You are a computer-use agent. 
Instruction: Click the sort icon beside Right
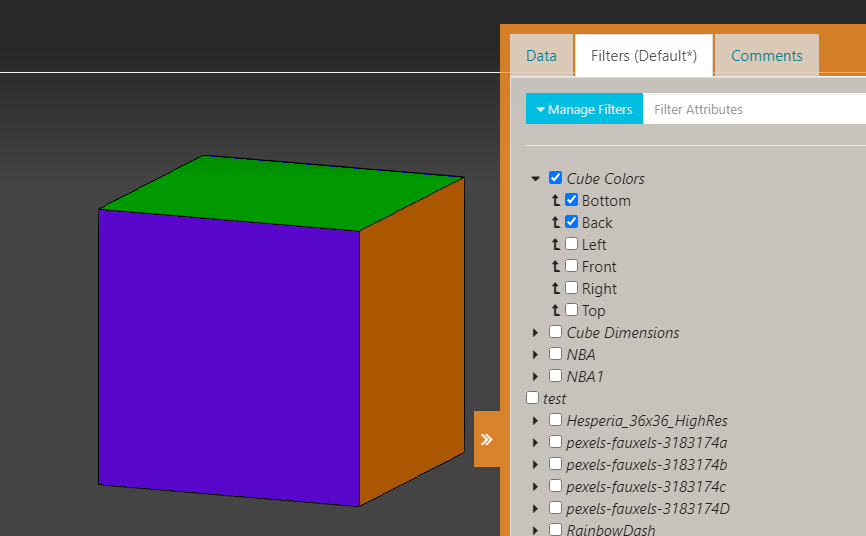[x=556, y=288]
